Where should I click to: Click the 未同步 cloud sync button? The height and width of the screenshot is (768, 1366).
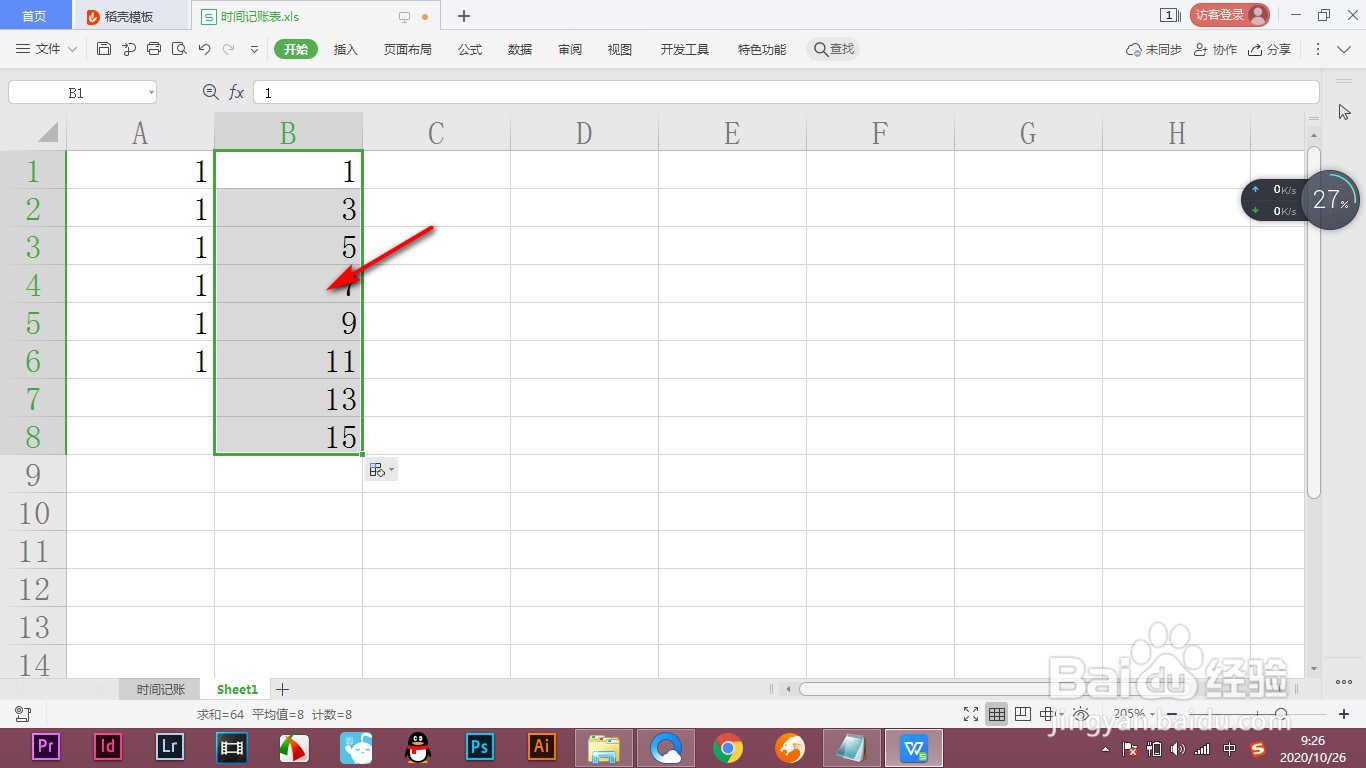point(1154,49)
